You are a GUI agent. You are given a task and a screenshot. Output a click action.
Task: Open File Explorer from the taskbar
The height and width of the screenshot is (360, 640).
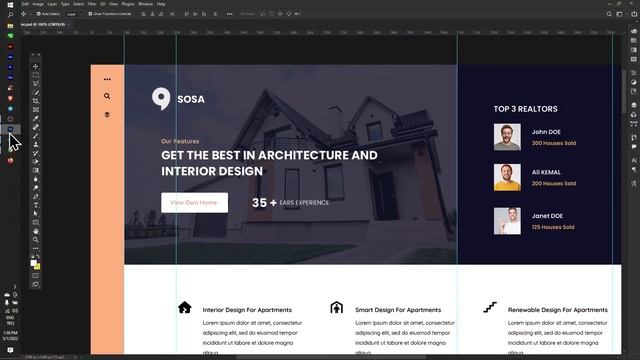click(x=10, y=26)
